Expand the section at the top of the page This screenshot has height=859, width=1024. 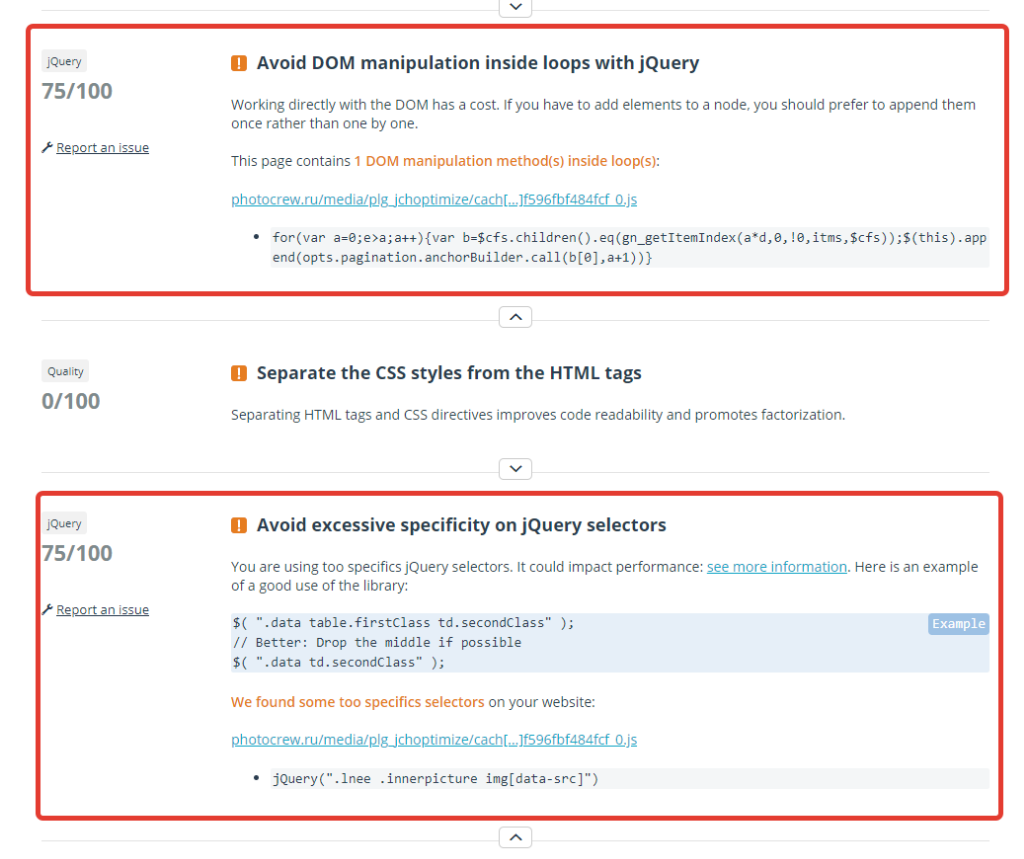click(x=515, y=7)
